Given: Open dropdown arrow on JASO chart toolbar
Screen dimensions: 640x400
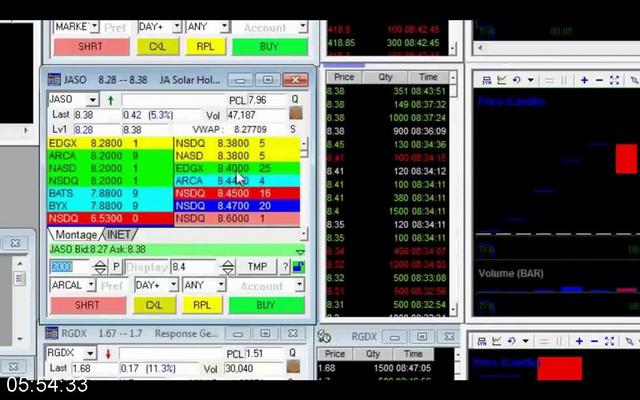Looking at the screenshot, I should [x=531, y=80].
